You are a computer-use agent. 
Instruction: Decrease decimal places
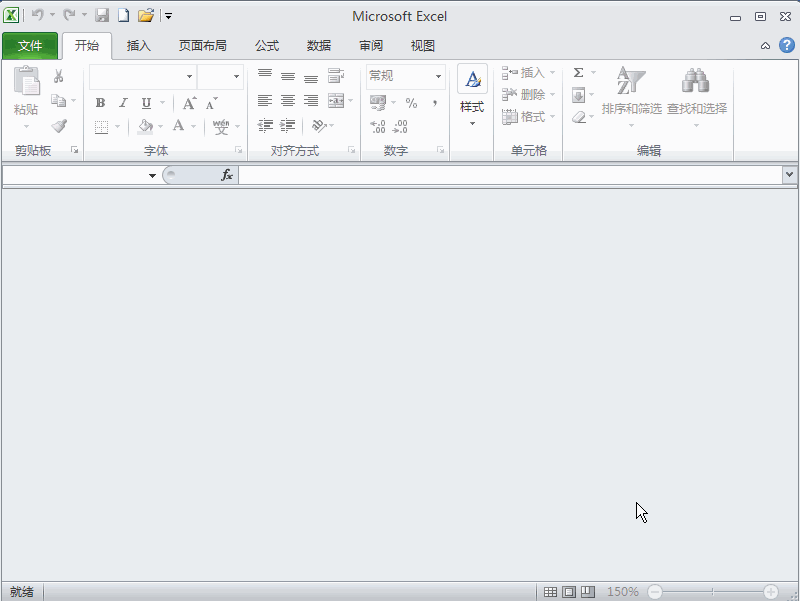(x=401, y=127)
